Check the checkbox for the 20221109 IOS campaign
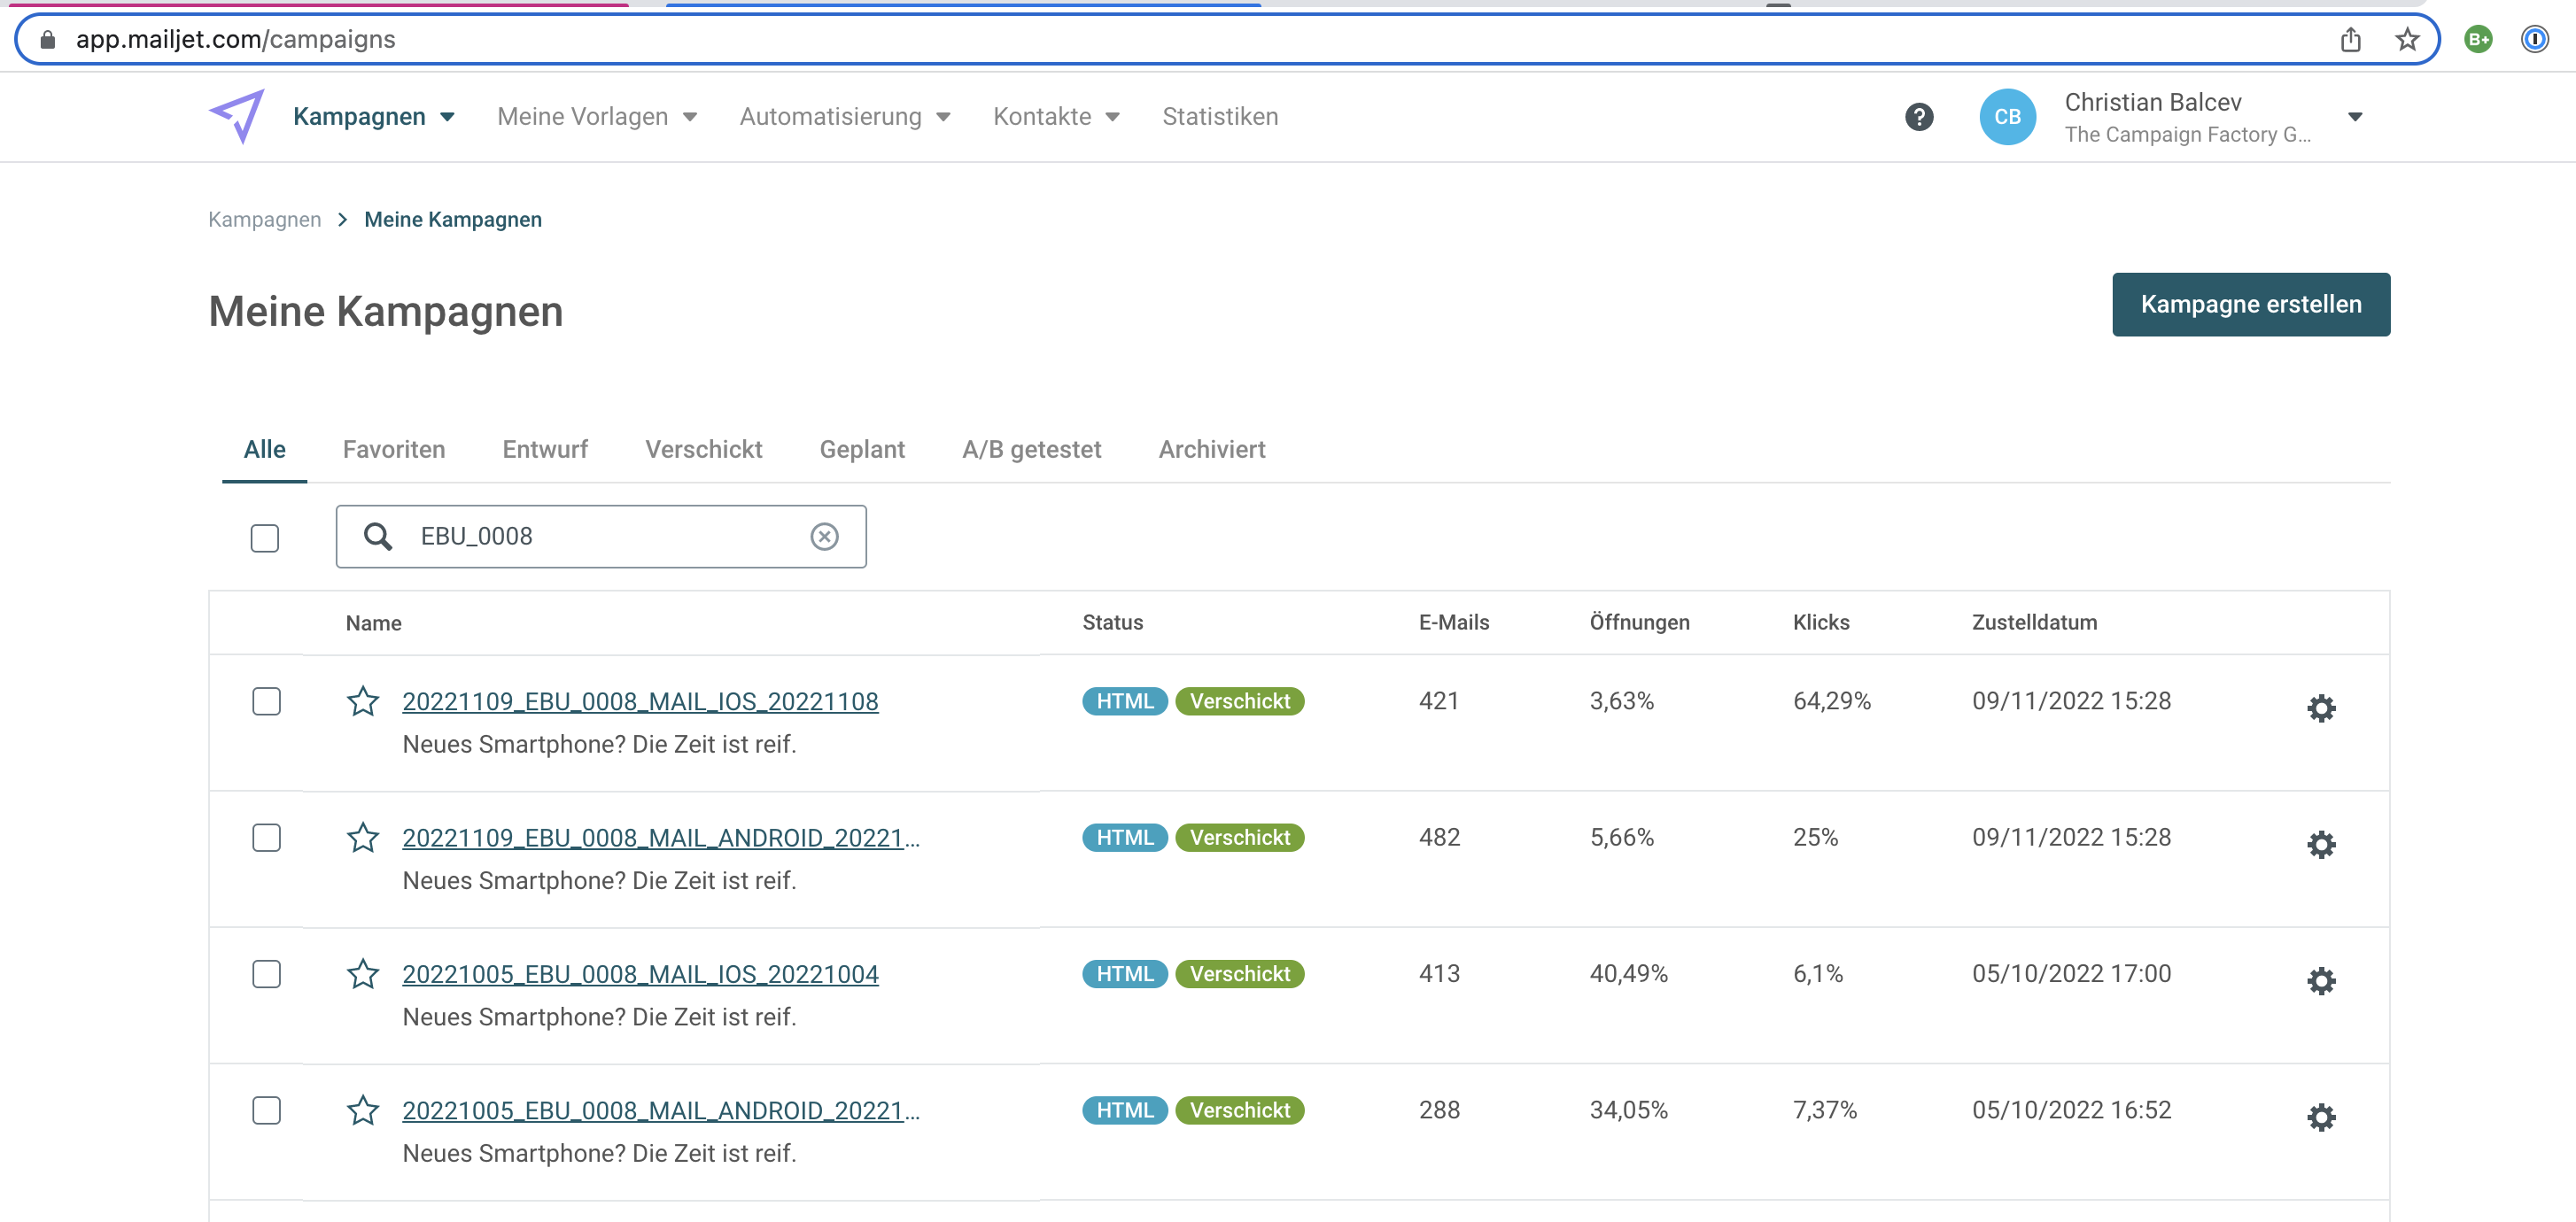The width and height of the screenshot is (2576, 1222). pos(266,702)
